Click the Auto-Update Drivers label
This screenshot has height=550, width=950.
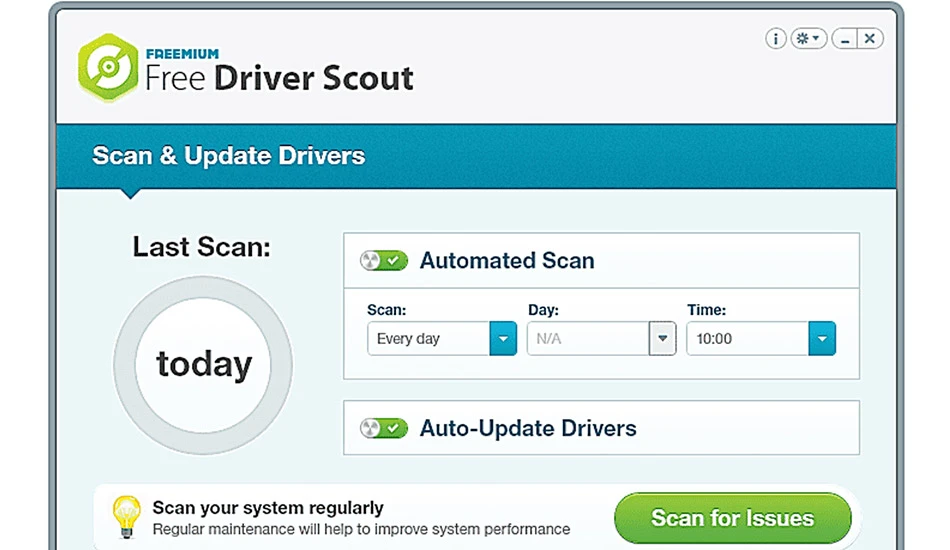point(528,428)
